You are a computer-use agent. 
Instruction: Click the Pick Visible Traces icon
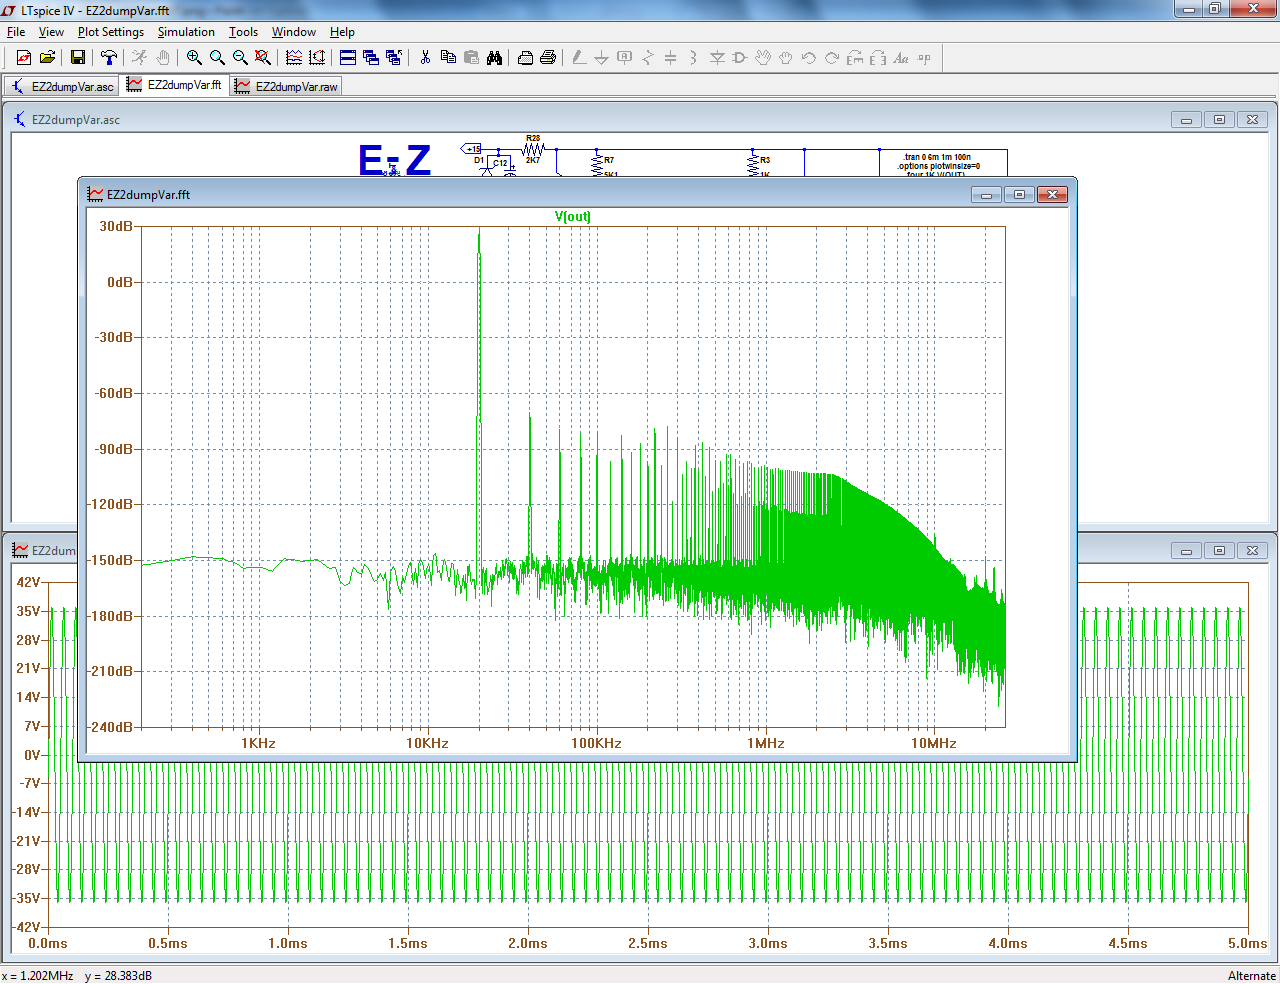coord(294,58)
